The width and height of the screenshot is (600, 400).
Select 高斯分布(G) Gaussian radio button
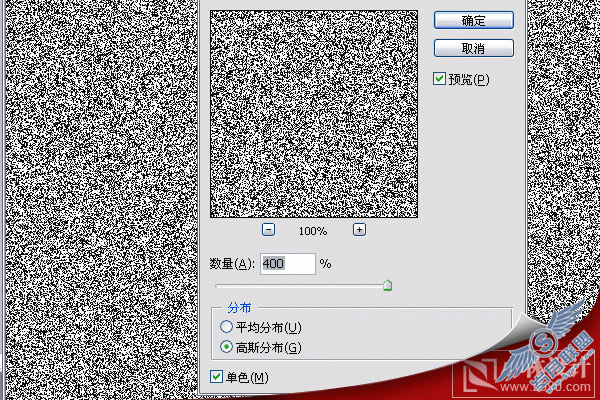coord(226,347)
